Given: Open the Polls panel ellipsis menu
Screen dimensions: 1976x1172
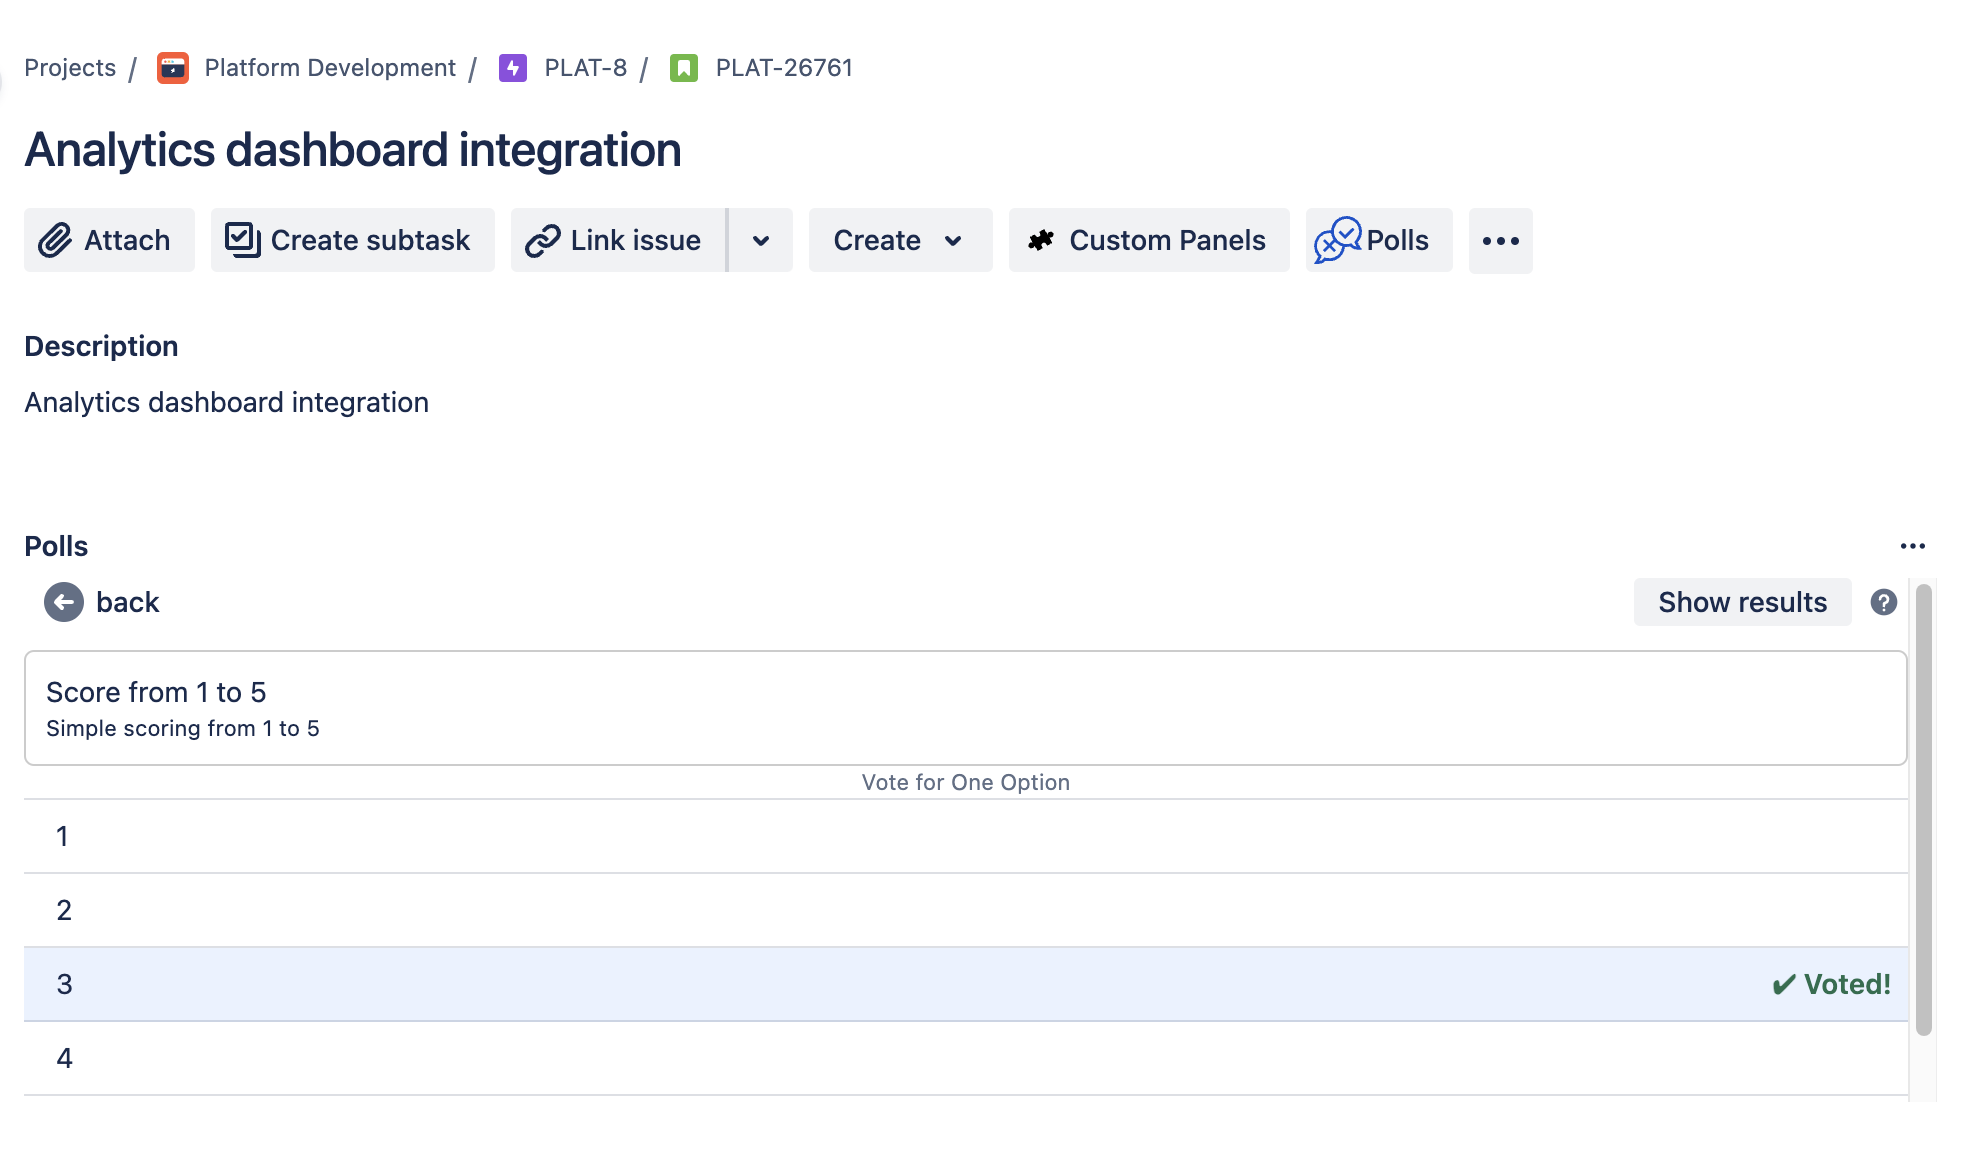Looking at the screenshot, I should [1913, 545].
